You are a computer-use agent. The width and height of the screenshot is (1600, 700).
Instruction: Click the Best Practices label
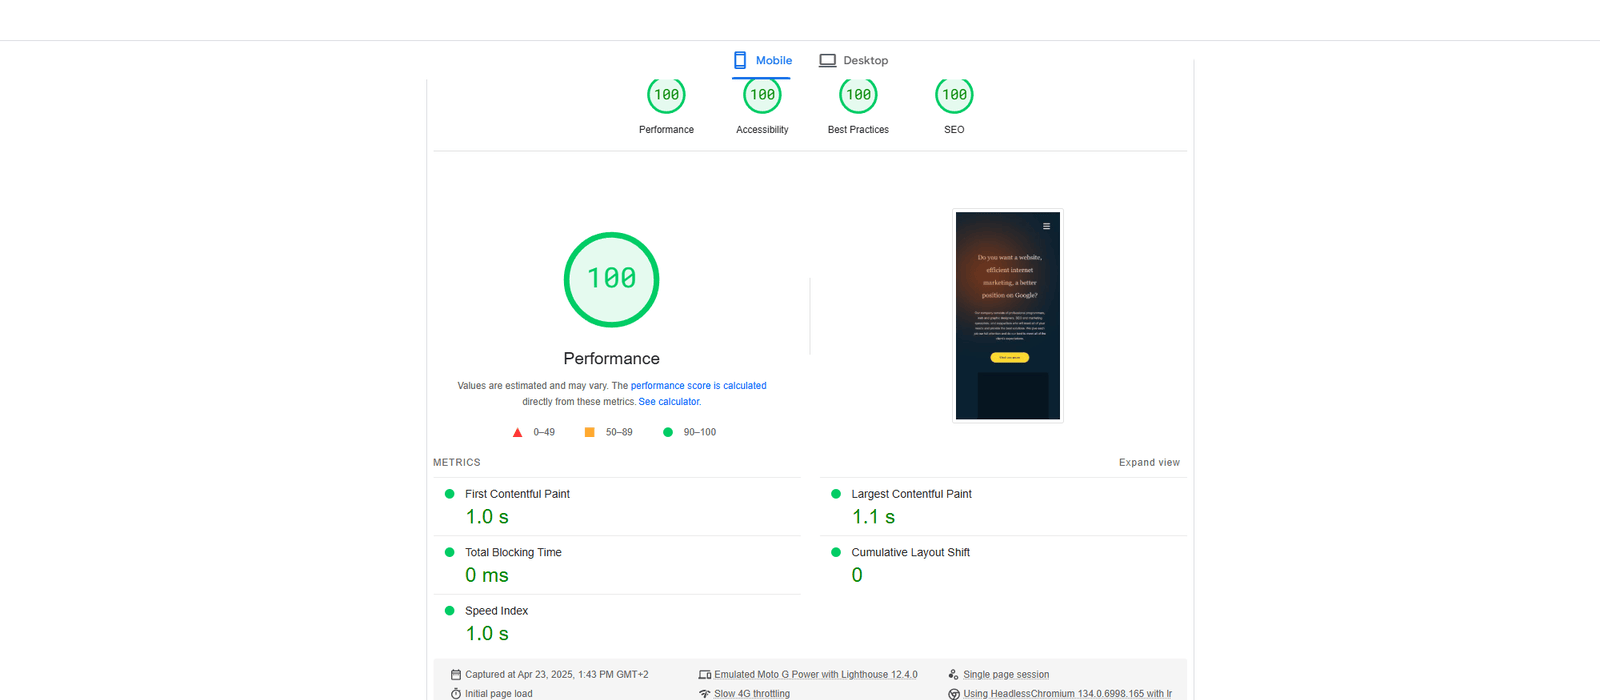point(858,130)
